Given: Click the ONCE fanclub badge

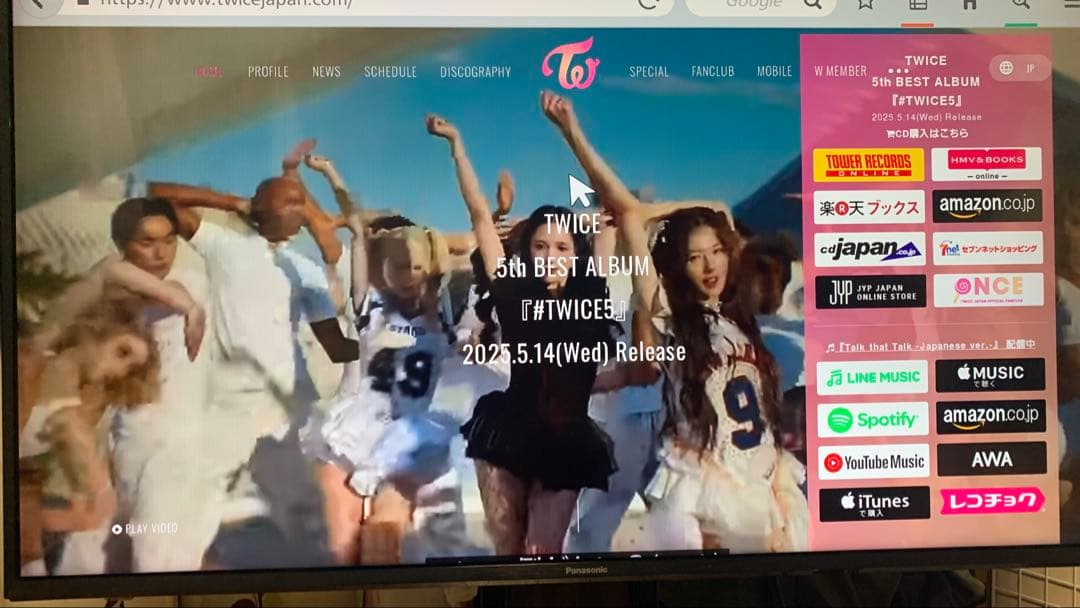Looking at the screenshot, I should point(987,289).
